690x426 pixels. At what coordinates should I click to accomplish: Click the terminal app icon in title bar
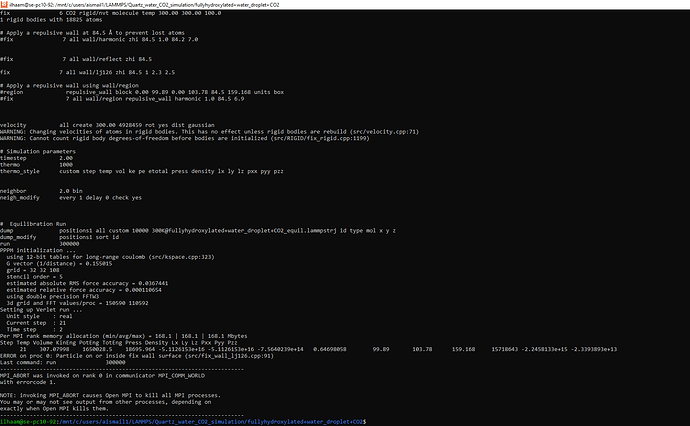[x=4, y=4]
